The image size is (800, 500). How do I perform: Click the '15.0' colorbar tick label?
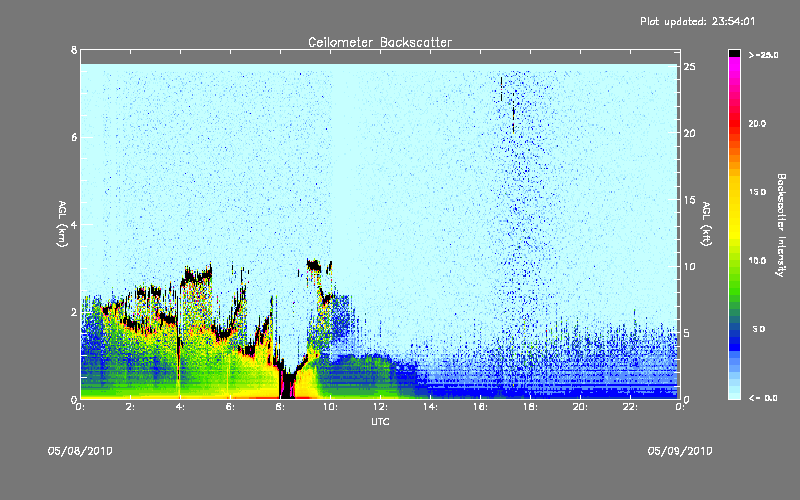pyautogui.click(x=757, y=192)
